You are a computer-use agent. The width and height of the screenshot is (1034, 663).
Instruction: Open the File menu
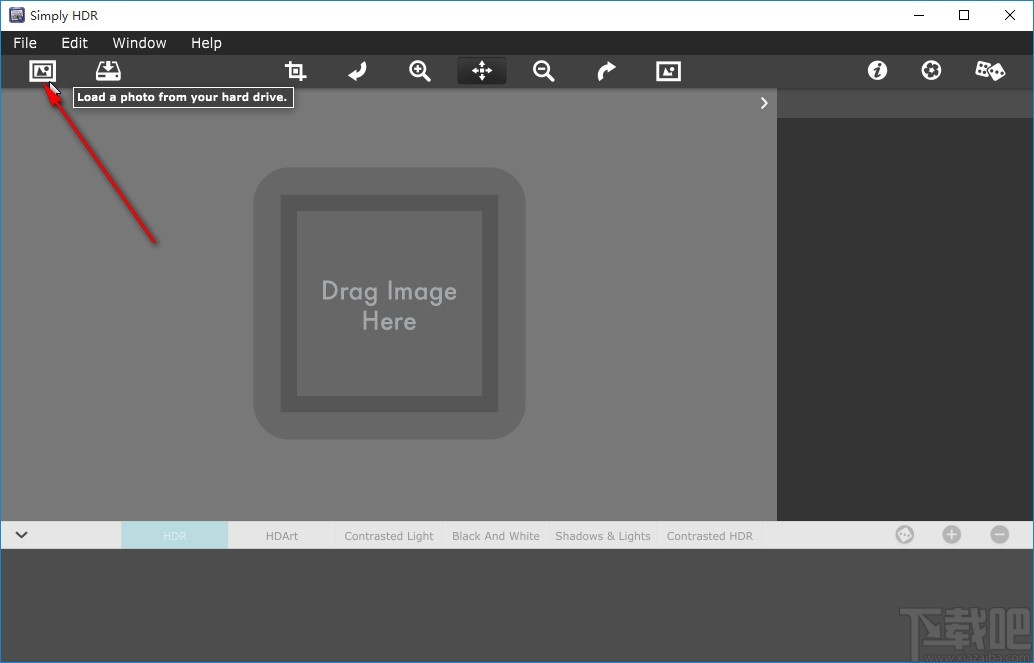[25, 43]
